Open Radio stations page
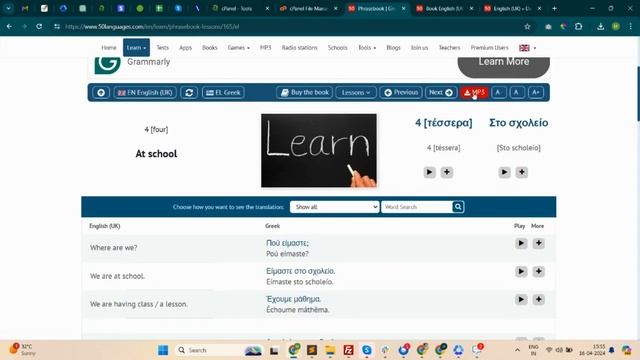 click(300, 48)
